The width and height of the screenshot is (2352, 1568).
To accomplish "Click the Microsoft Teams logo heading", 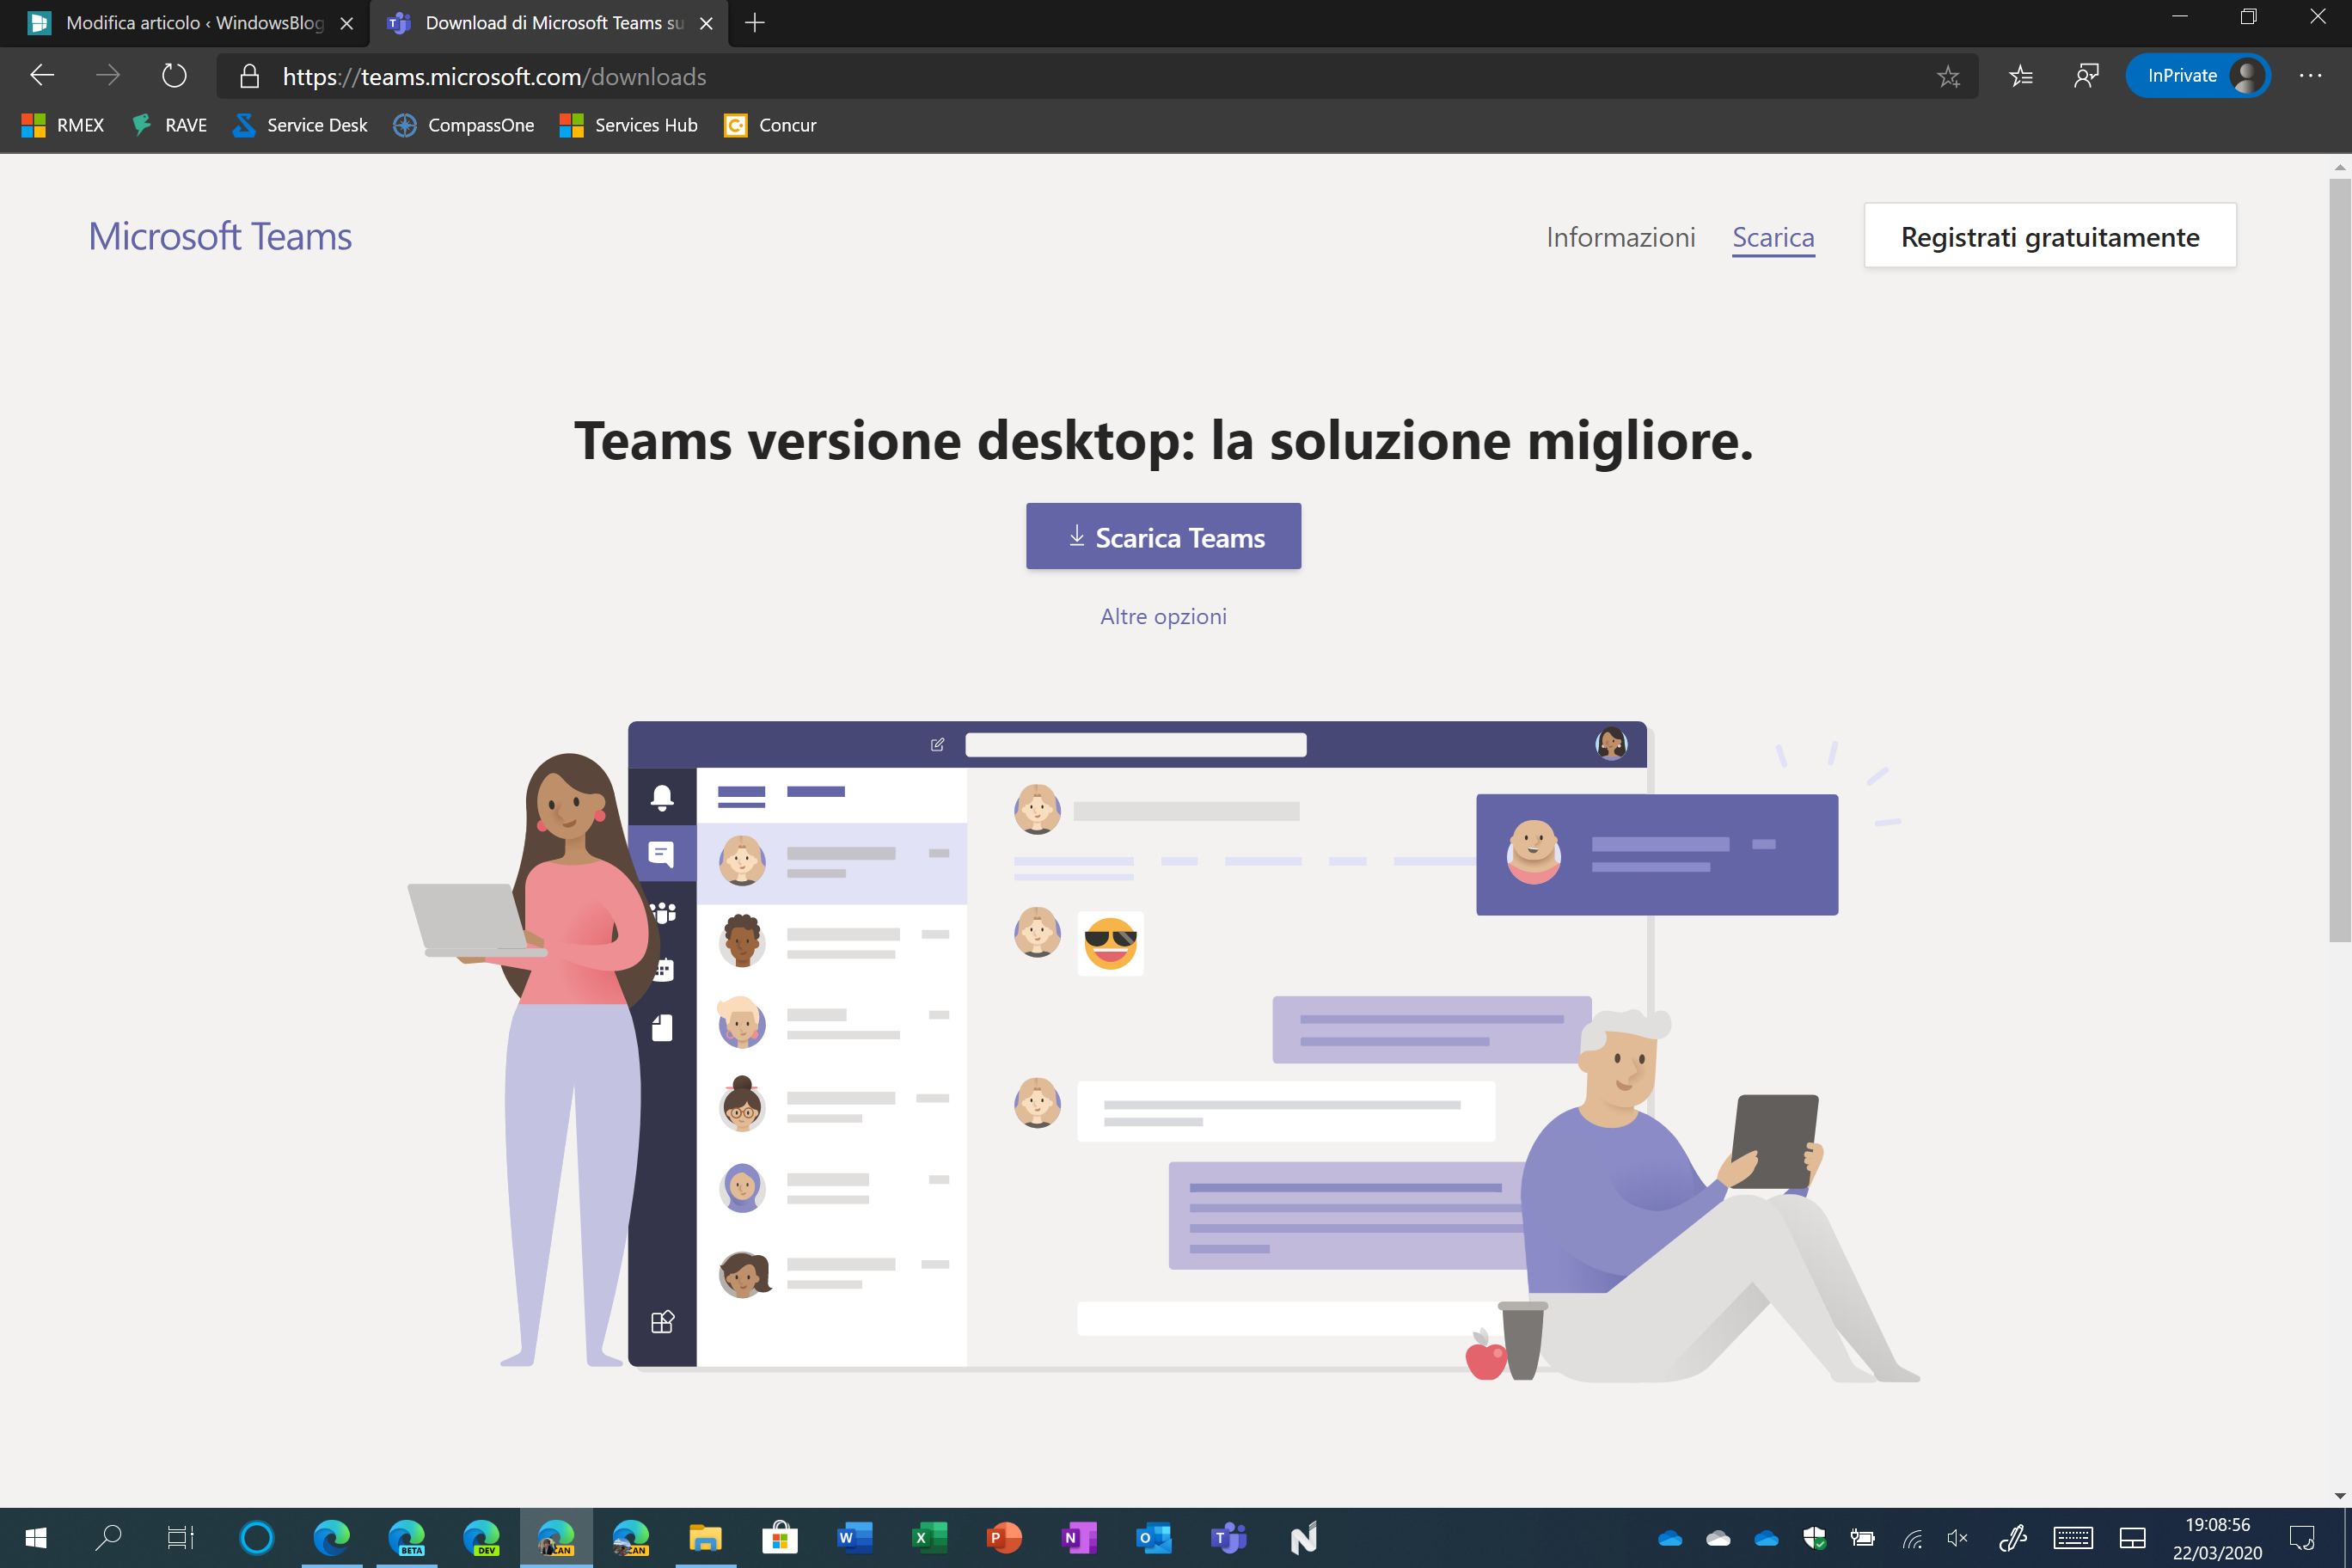I will click(220, 237).
